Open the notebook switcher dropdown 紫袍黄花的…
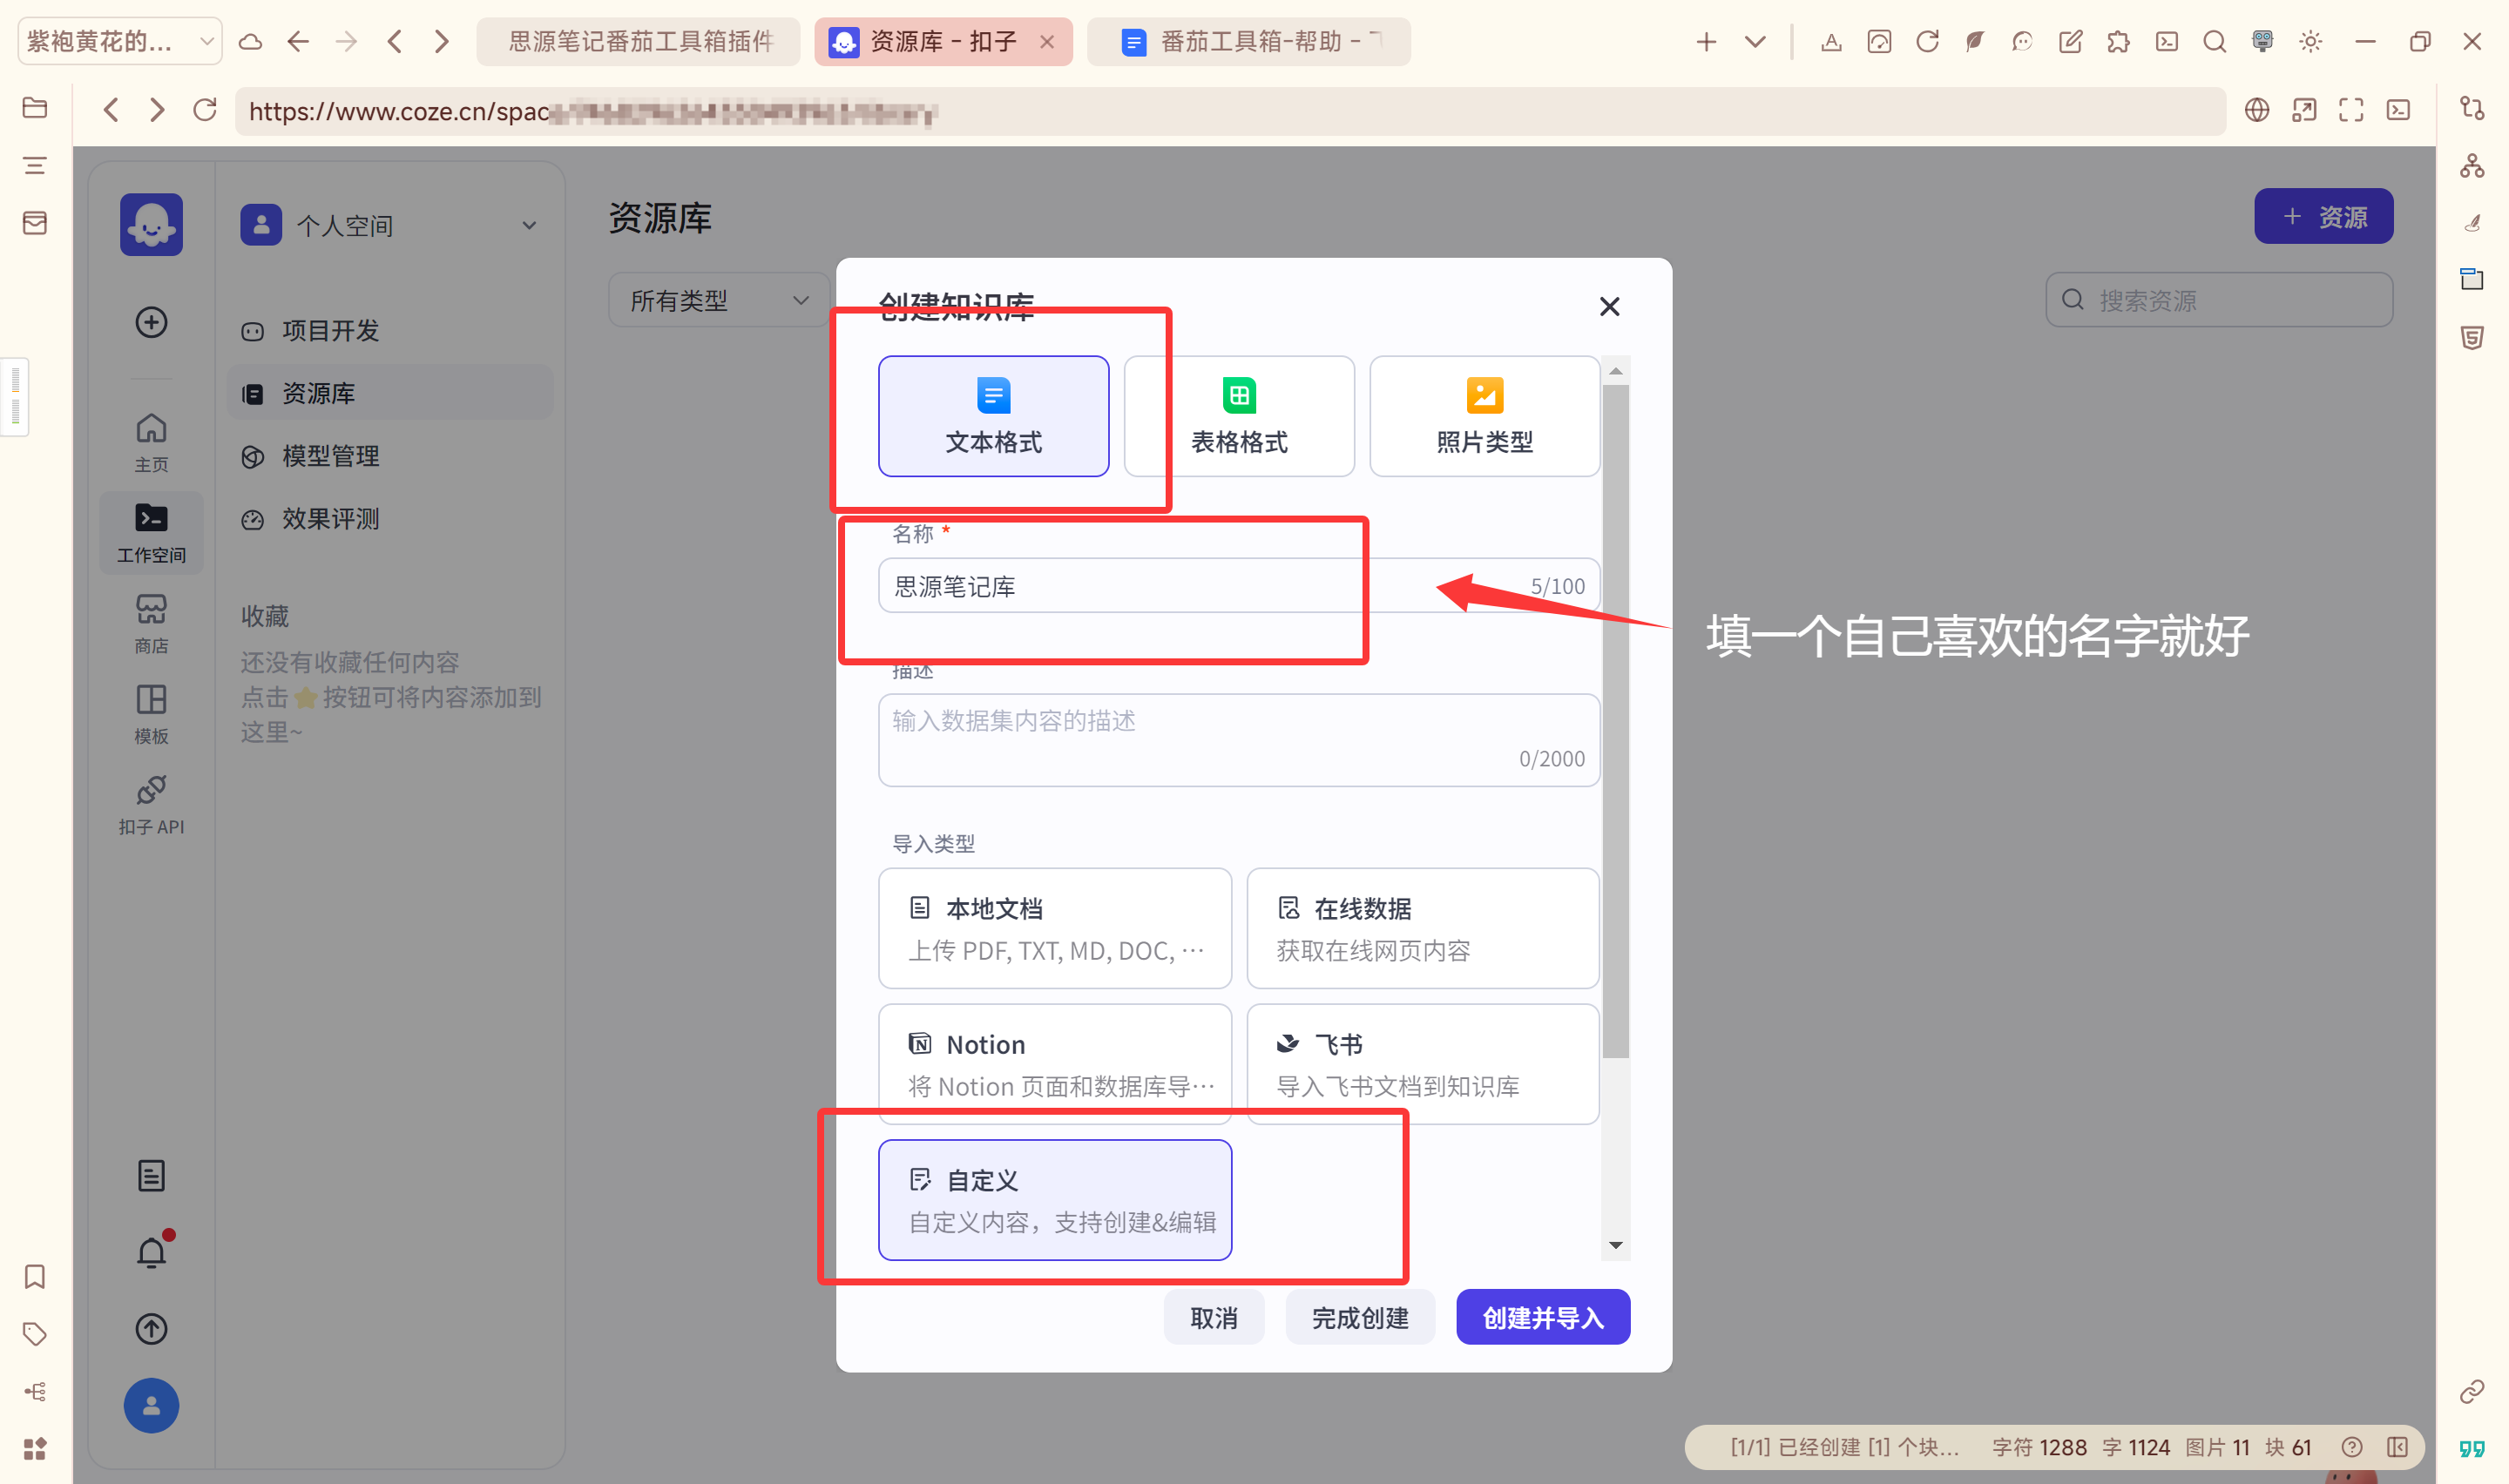 point(119,41)
